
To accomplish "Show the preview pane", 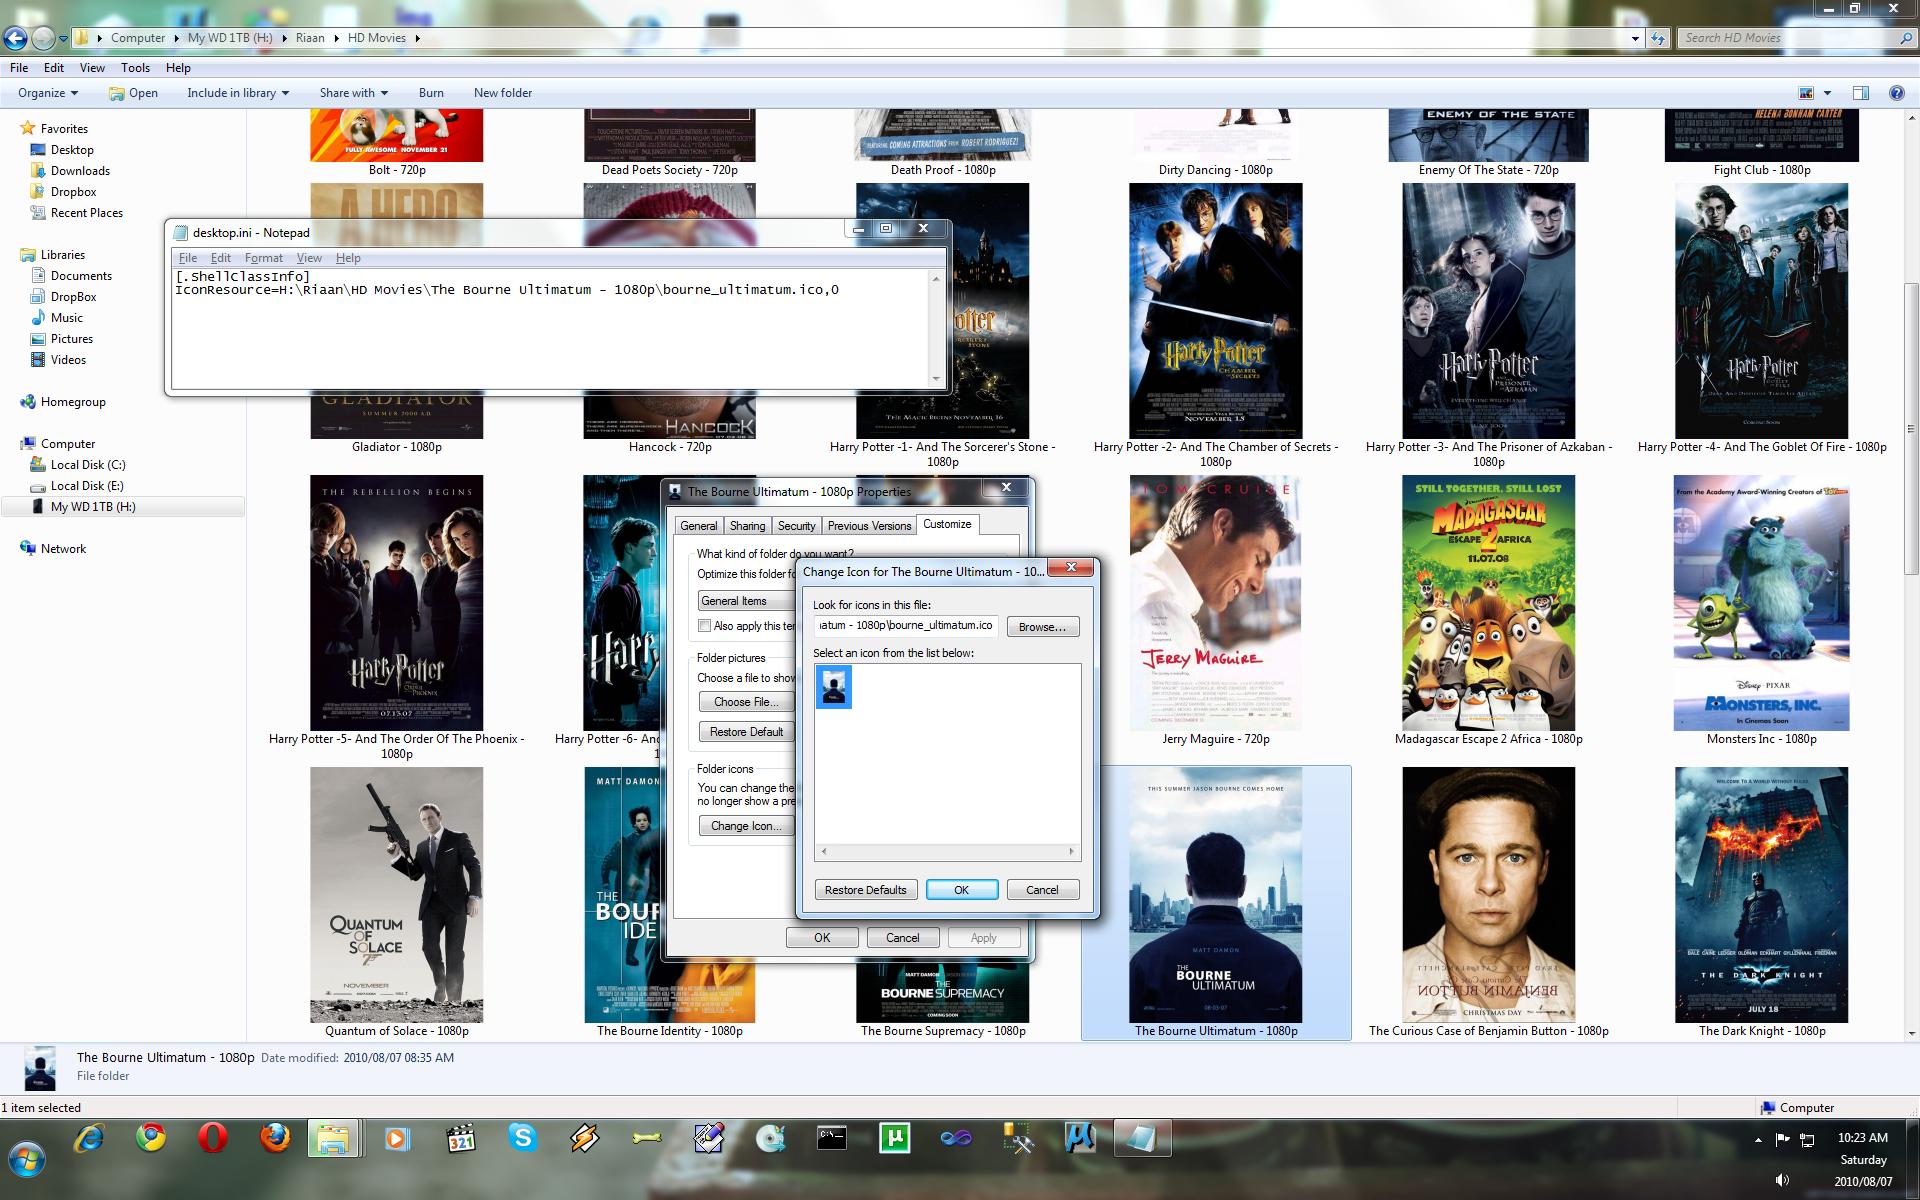I will 1861,92.
